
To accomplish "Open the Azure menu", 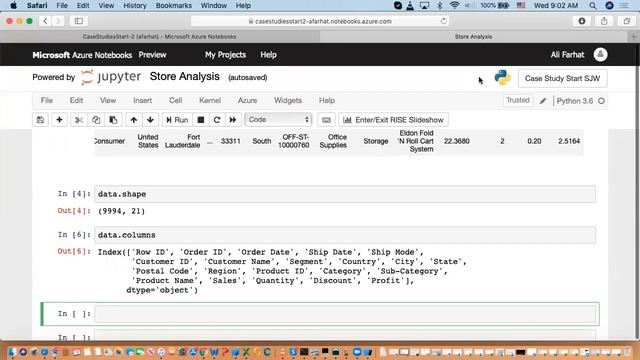I will click(247, 100).
